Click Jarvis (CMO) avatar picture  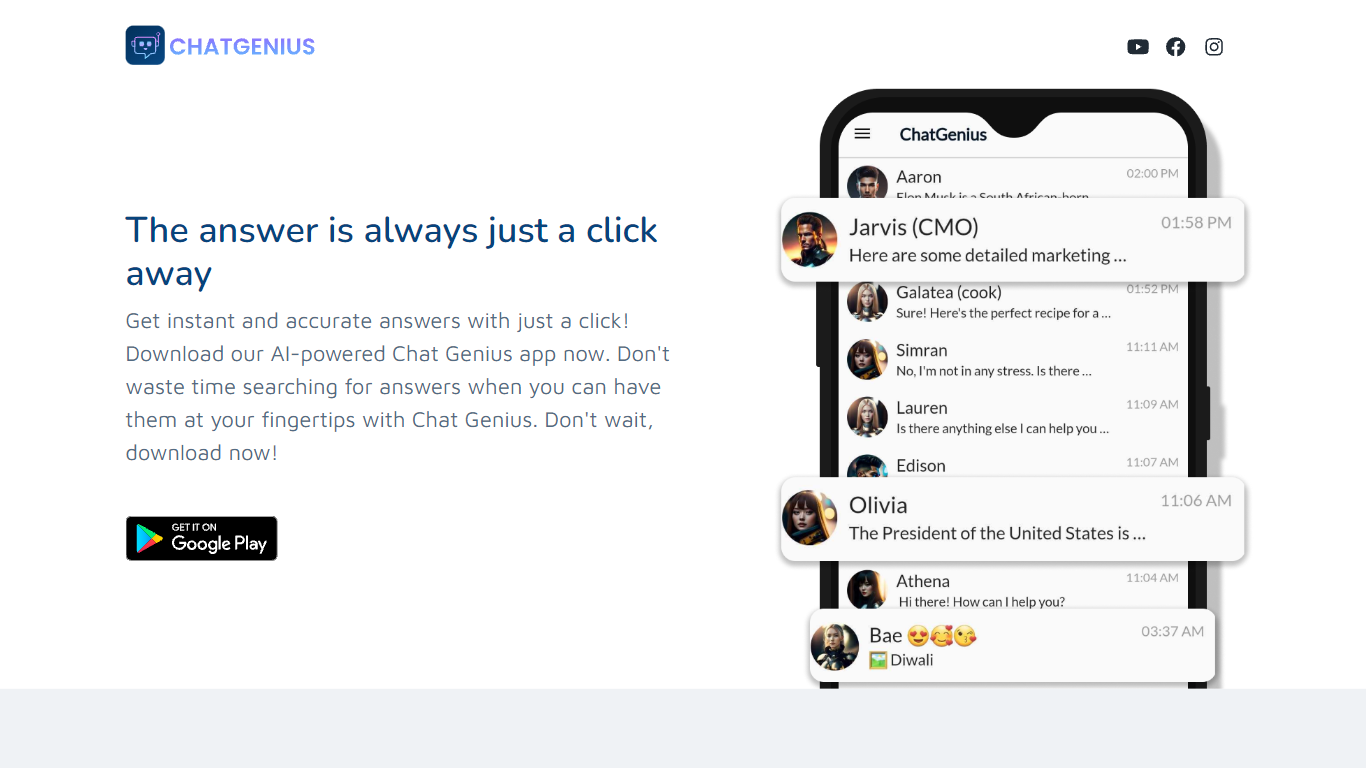pos(810,240)
